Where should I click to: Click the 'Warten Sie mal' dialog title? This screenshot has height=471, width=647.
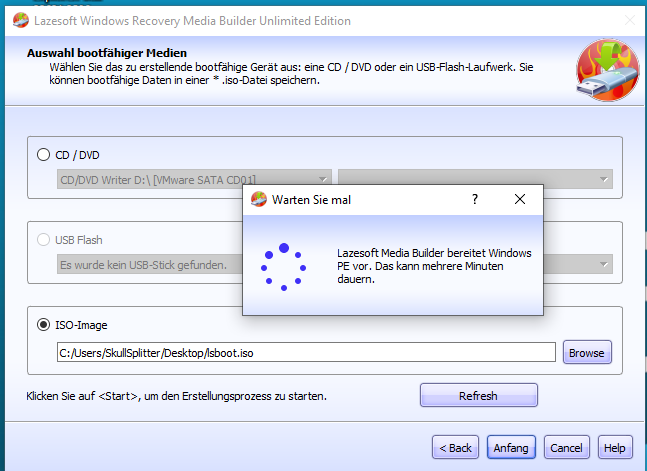[x=311, y=200]
